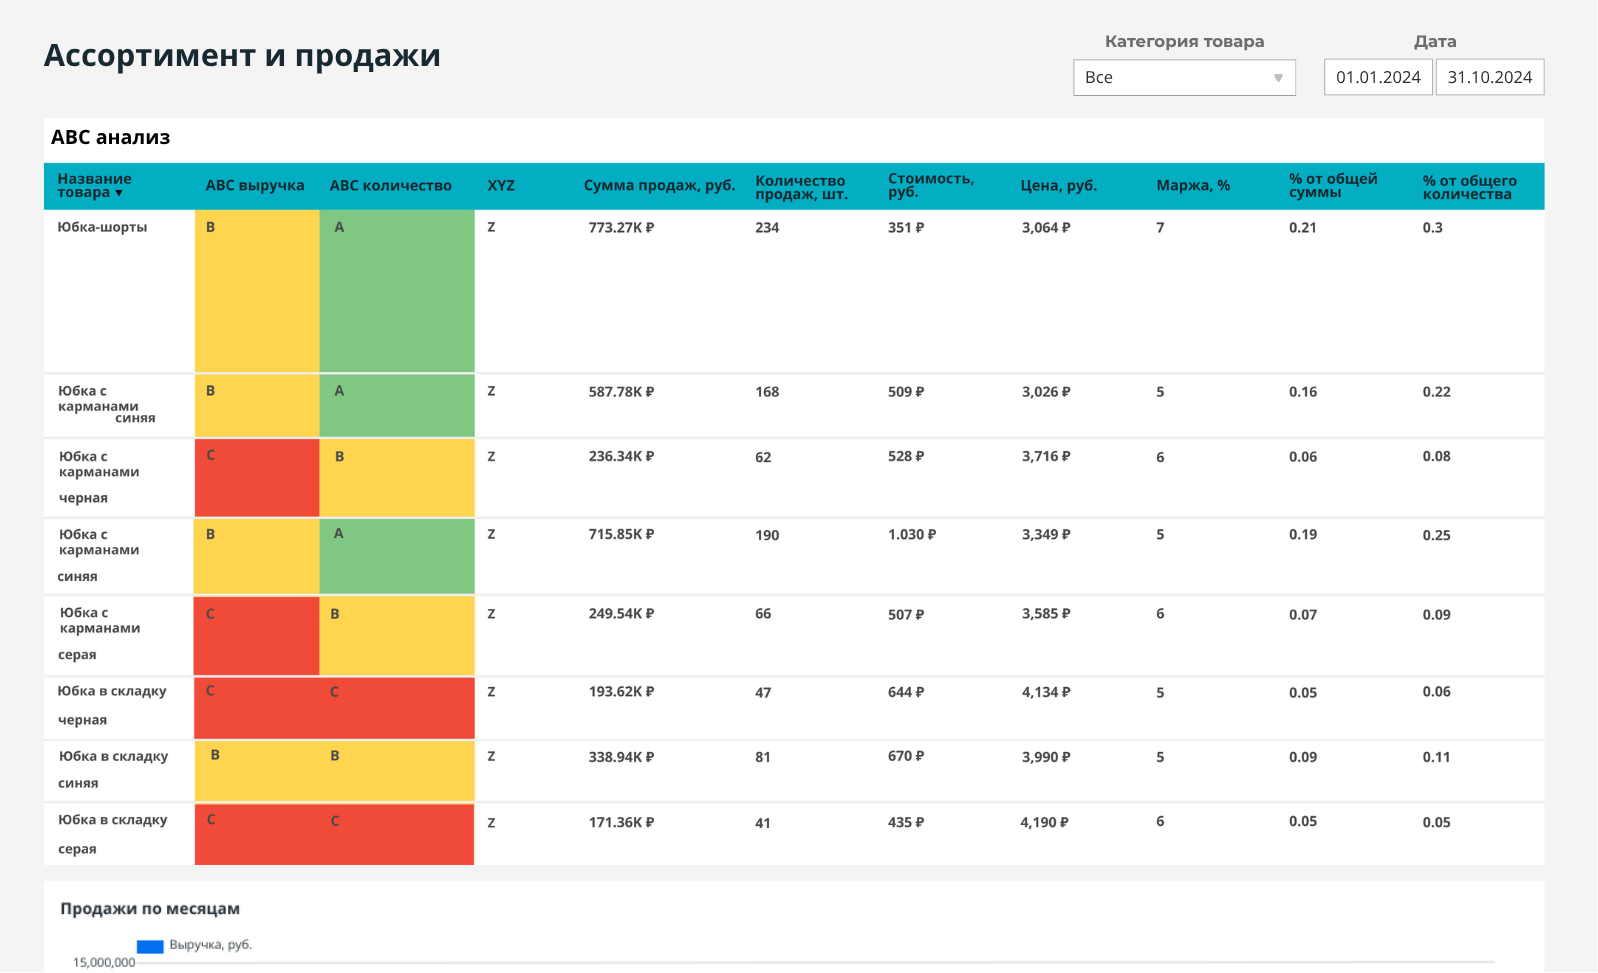Click the Выручка, руб. chart legend marker
This screenshot has width=1598, height=973.
150,947
